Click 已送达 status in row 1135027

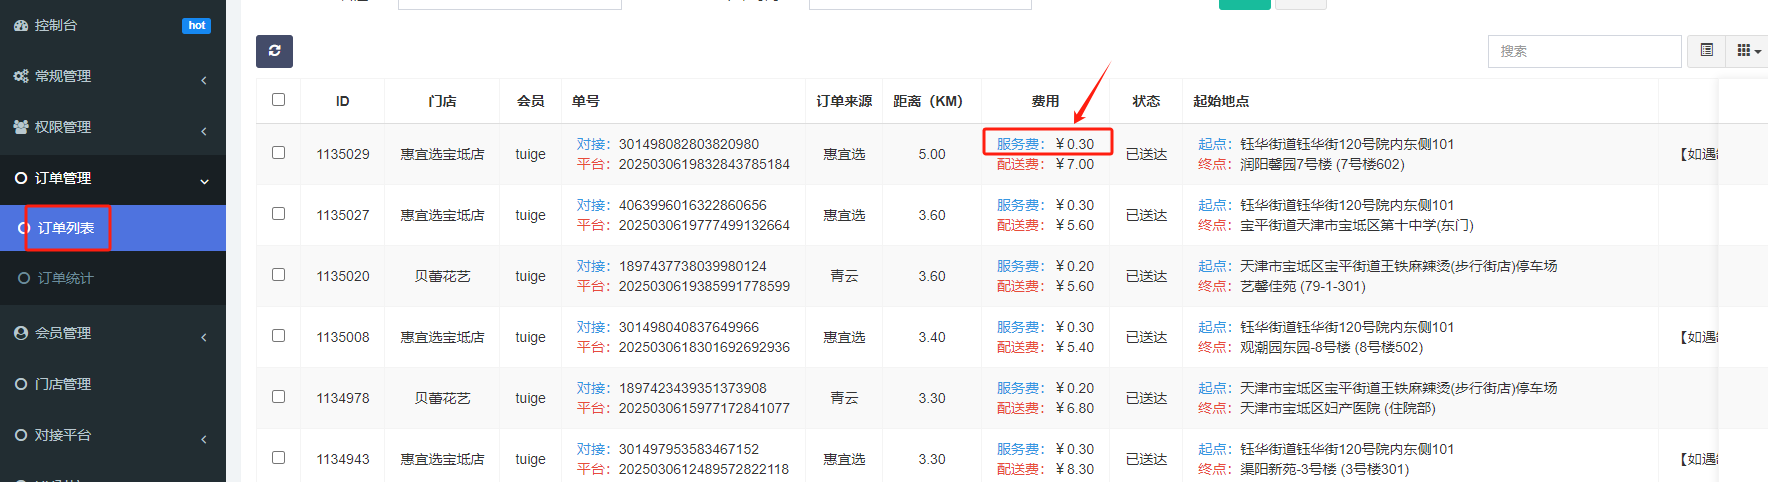tap(1146, 215)
